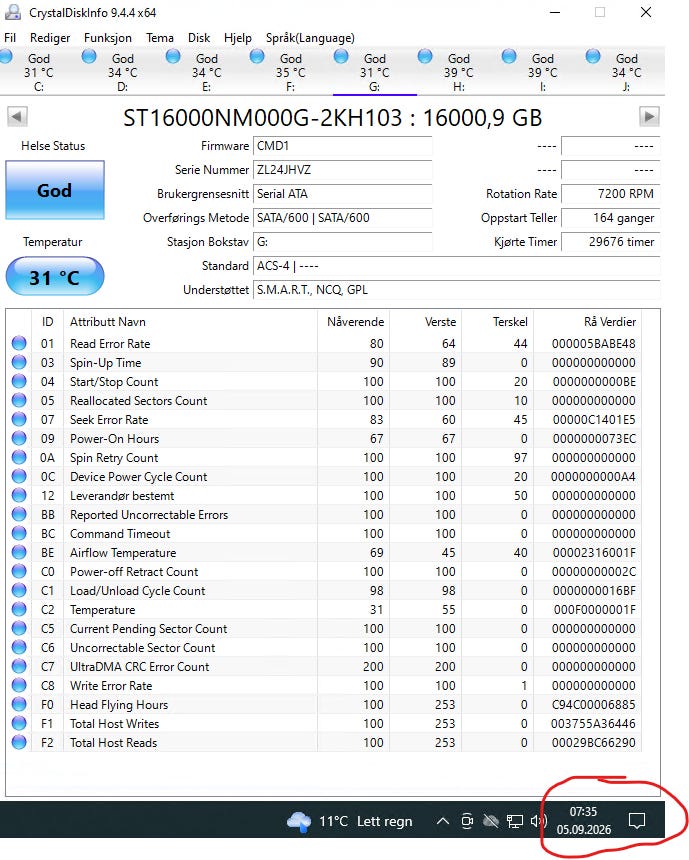The image size is (689, 860).
Task: Click status orb for Spin Retry Count
Action: click(x=19, y=457)
